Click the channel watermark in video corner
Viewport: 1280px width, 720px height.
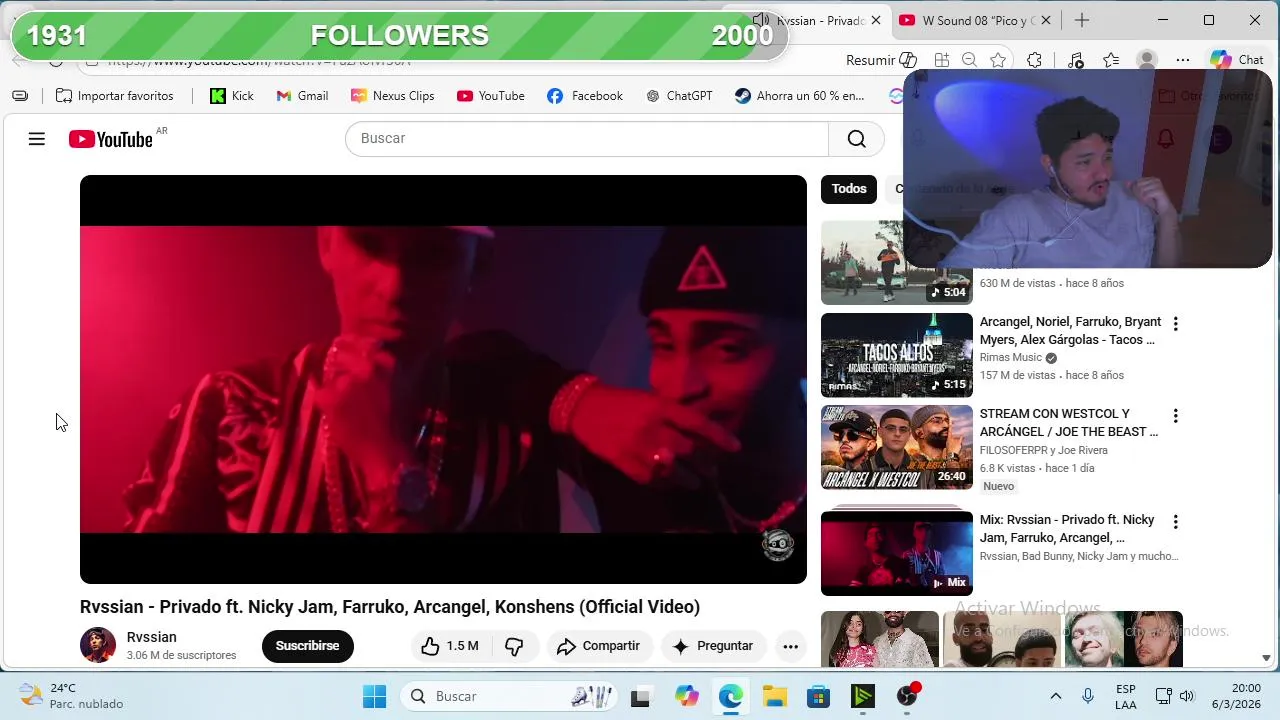[x=778, y=545]
